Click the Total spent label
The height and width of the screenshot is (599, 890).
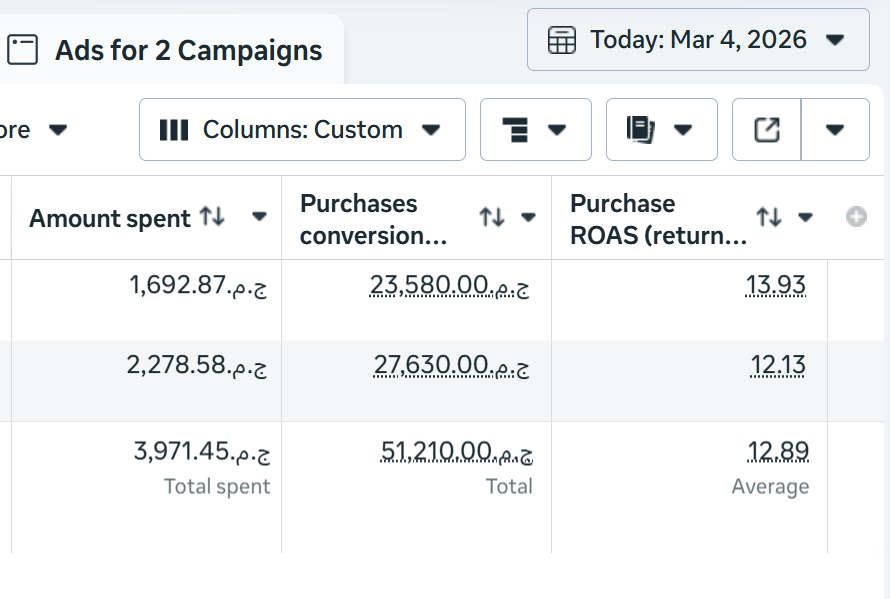click(217, 487)
